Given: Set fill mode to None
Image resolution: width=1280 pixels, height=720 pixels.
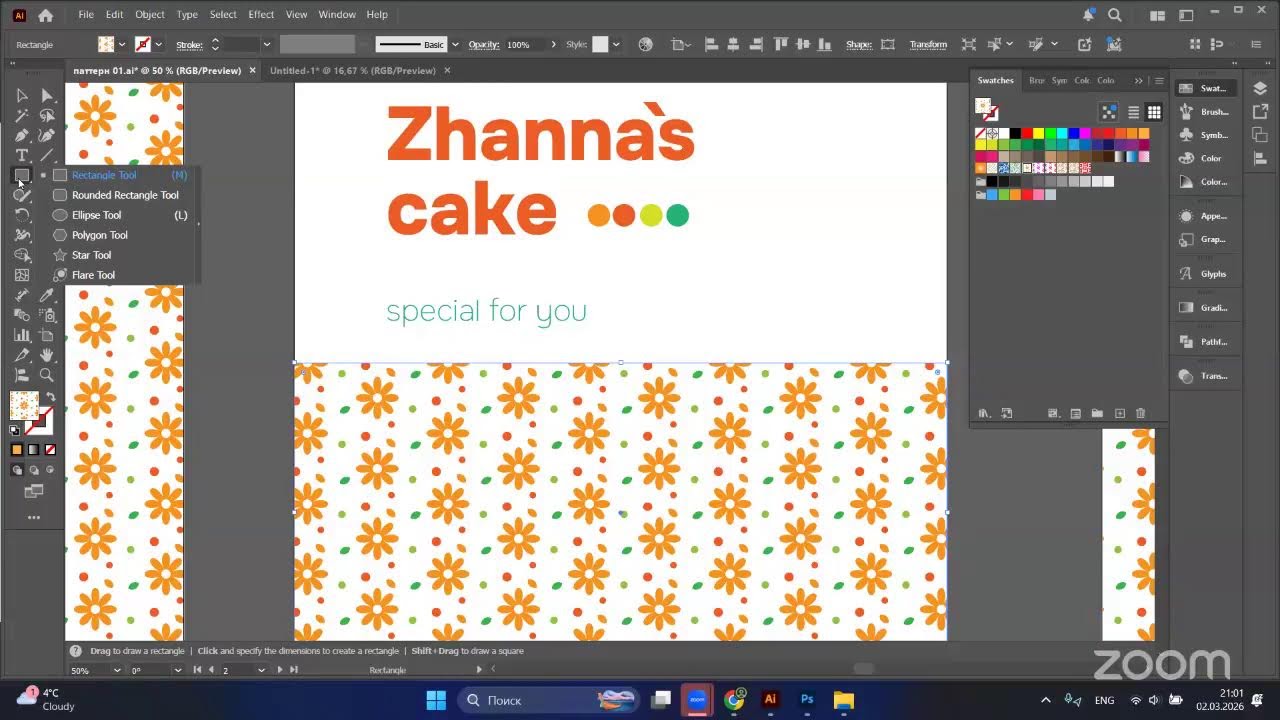Looking at the screenshot, I should coord(50,450).
